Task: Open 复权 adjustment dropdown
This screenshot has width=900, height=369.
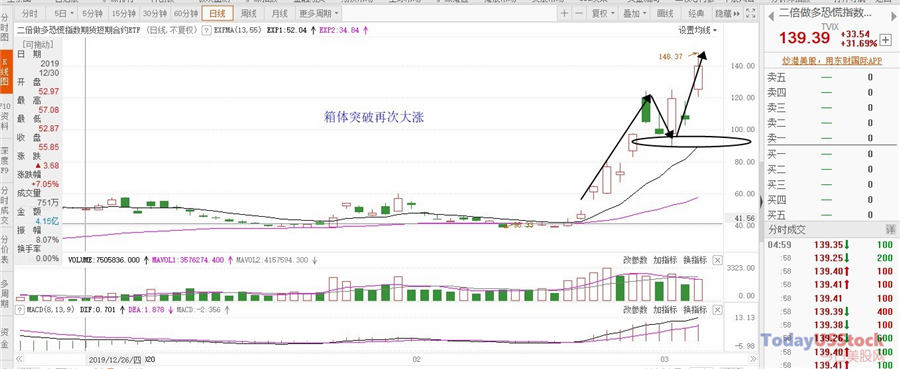Action: tap(602, 13)
